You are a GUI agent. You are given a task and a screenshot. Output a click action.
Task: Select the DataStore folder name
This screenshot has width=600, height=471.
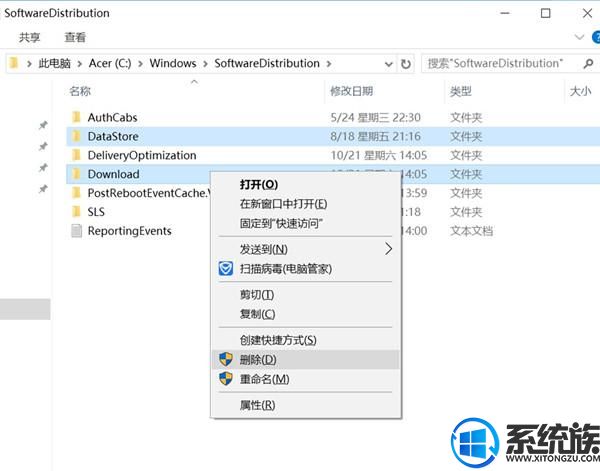[x=113, y=136]
